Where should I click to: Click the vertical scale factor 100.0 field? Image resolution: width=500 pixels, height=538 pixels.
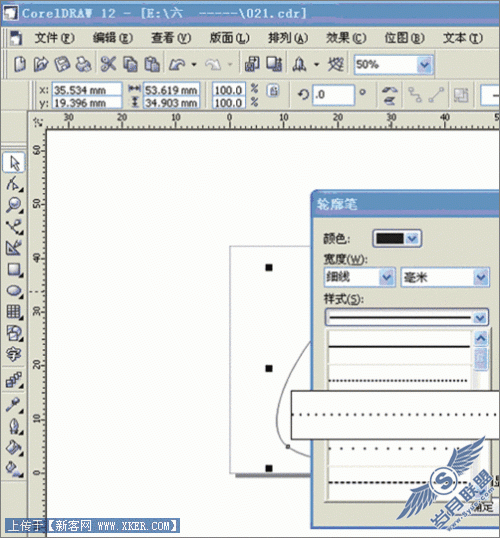tap(229, 103)
